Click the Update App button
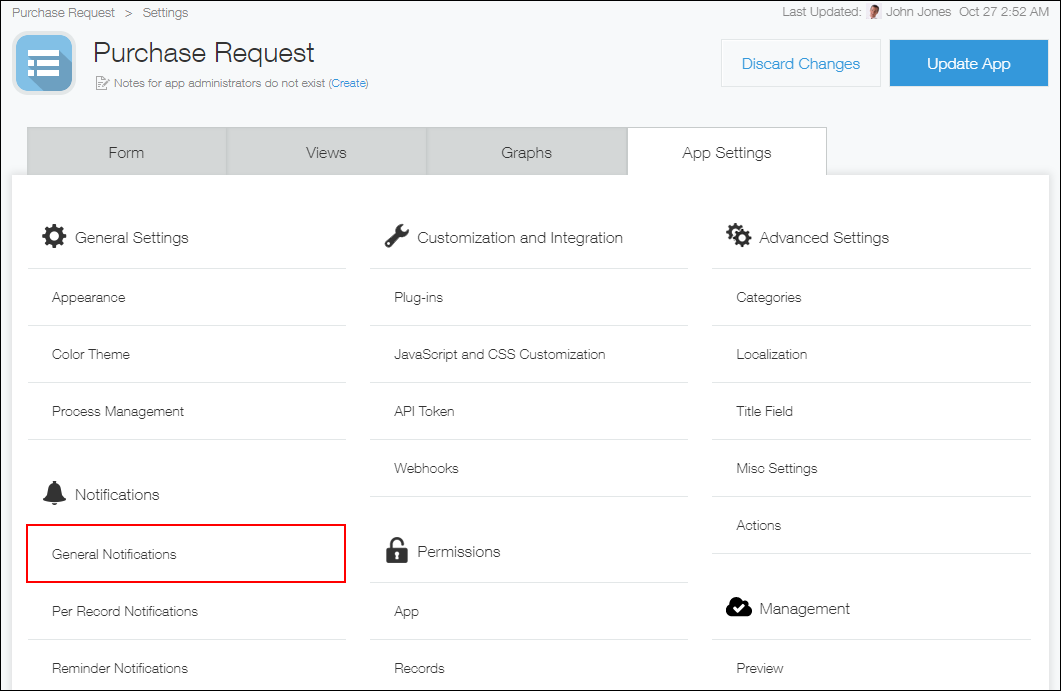The image size is (1061, 691). click(x=968, y=62)
